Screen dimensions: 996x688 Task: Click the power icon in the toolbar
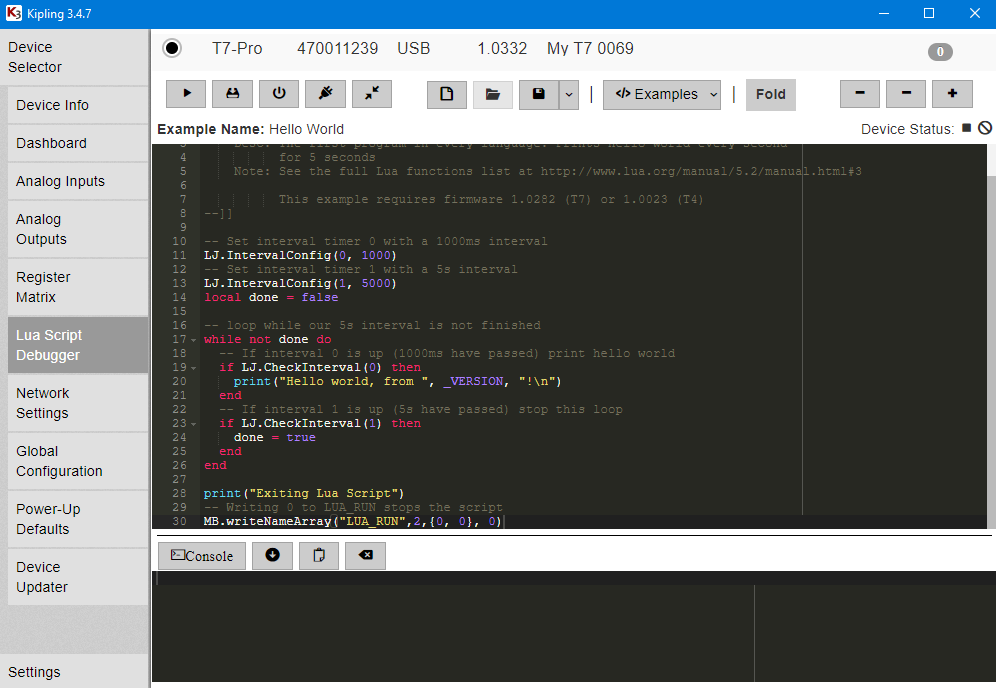278,93
